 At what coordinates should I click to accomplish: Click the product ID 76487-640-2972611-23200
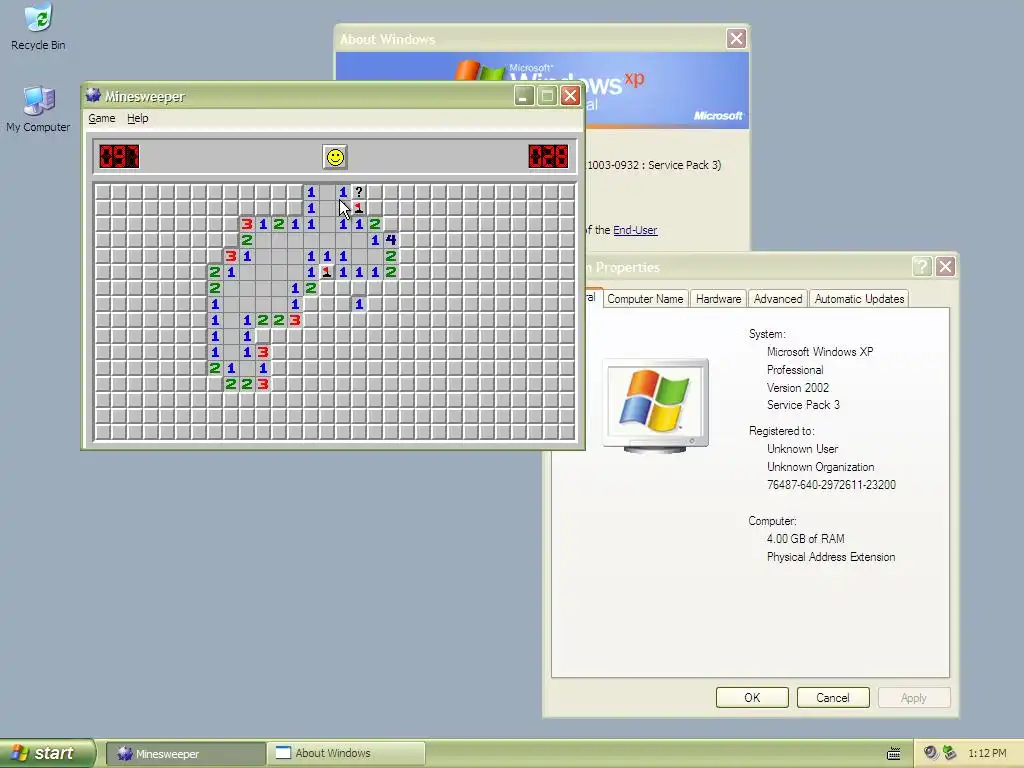pyautogui.click(x=831, y=485)
